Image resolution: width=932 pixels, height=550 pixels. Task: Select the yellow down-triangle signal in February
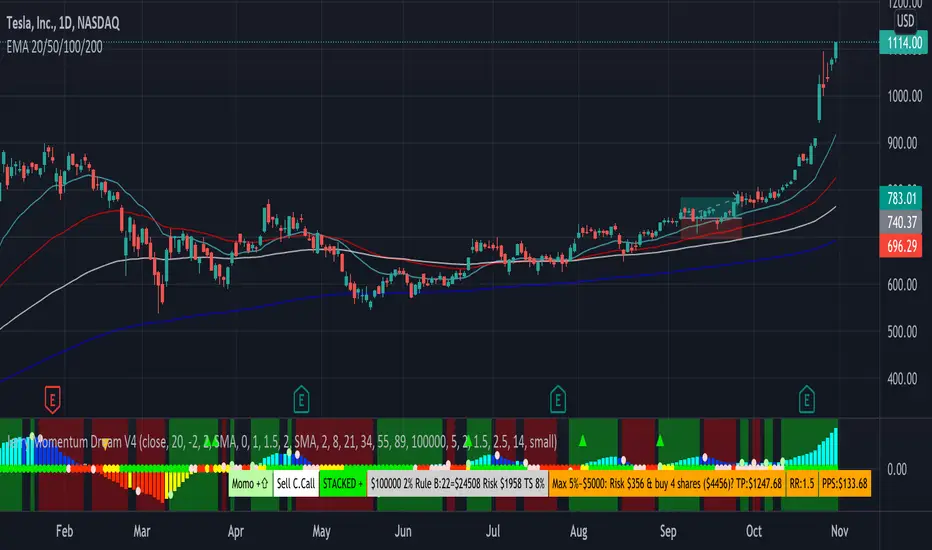click(105, 444)
